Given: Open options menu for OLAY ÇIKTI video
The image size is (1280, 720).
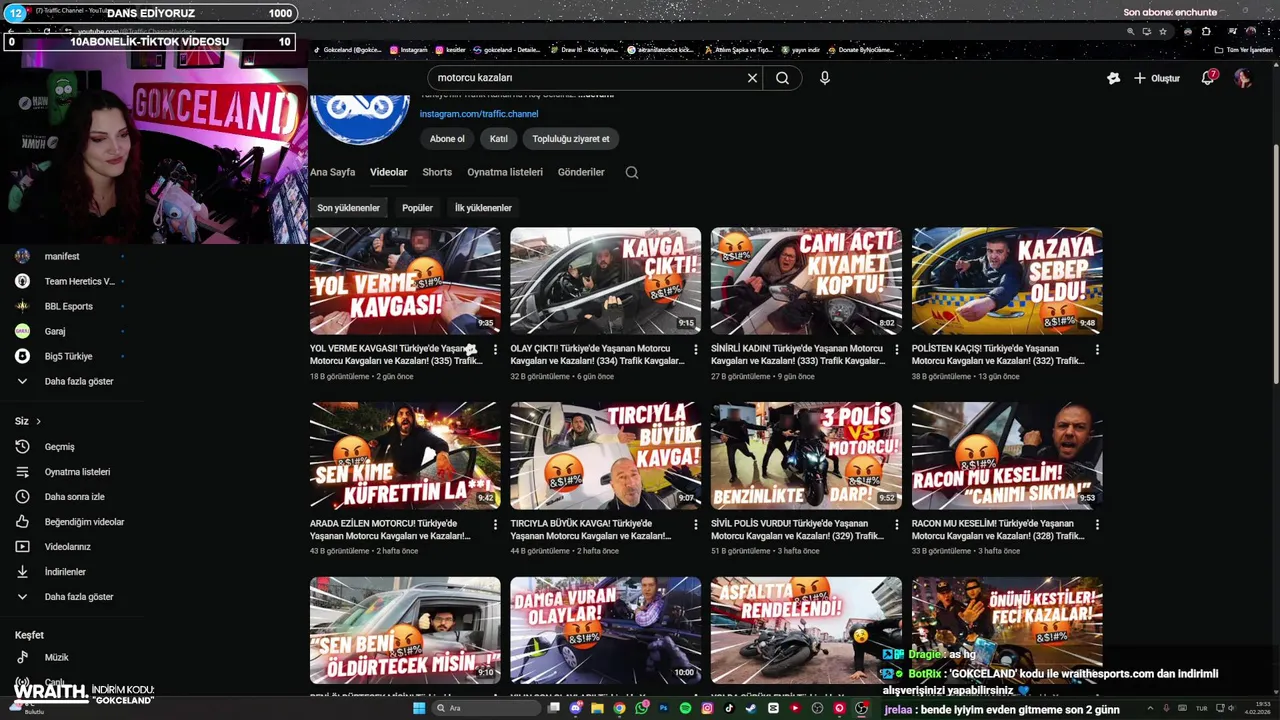Looking at the screenshot, I should (x=696, y=350).
